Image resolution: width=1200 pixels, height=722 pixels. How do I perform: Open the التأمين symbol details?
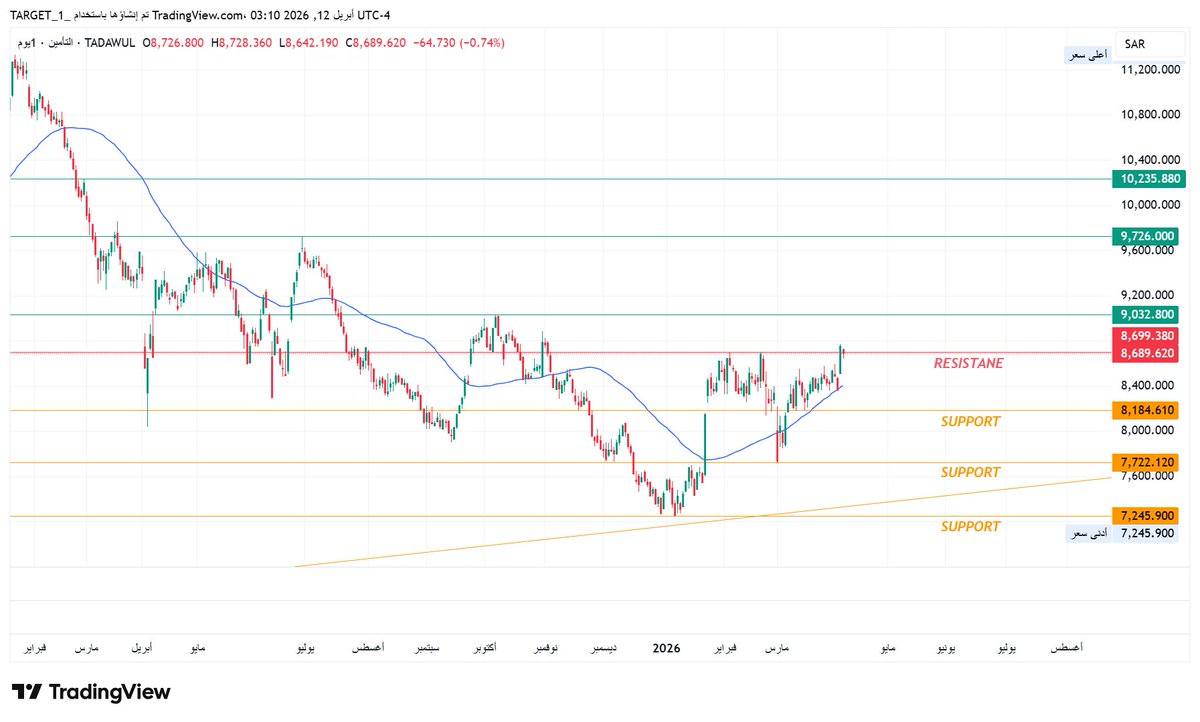tap(62, 43)
